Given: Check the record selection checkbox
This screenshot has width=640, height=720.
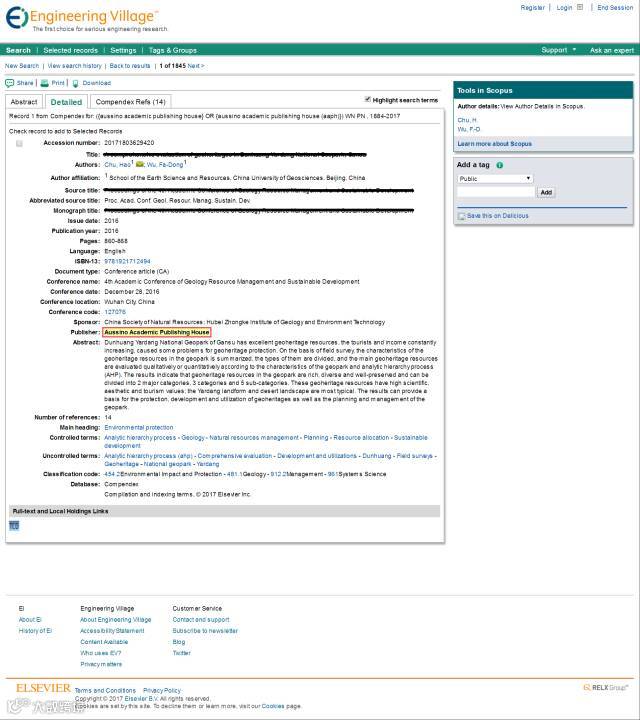Looking at the screenshot, I should 19,144.
